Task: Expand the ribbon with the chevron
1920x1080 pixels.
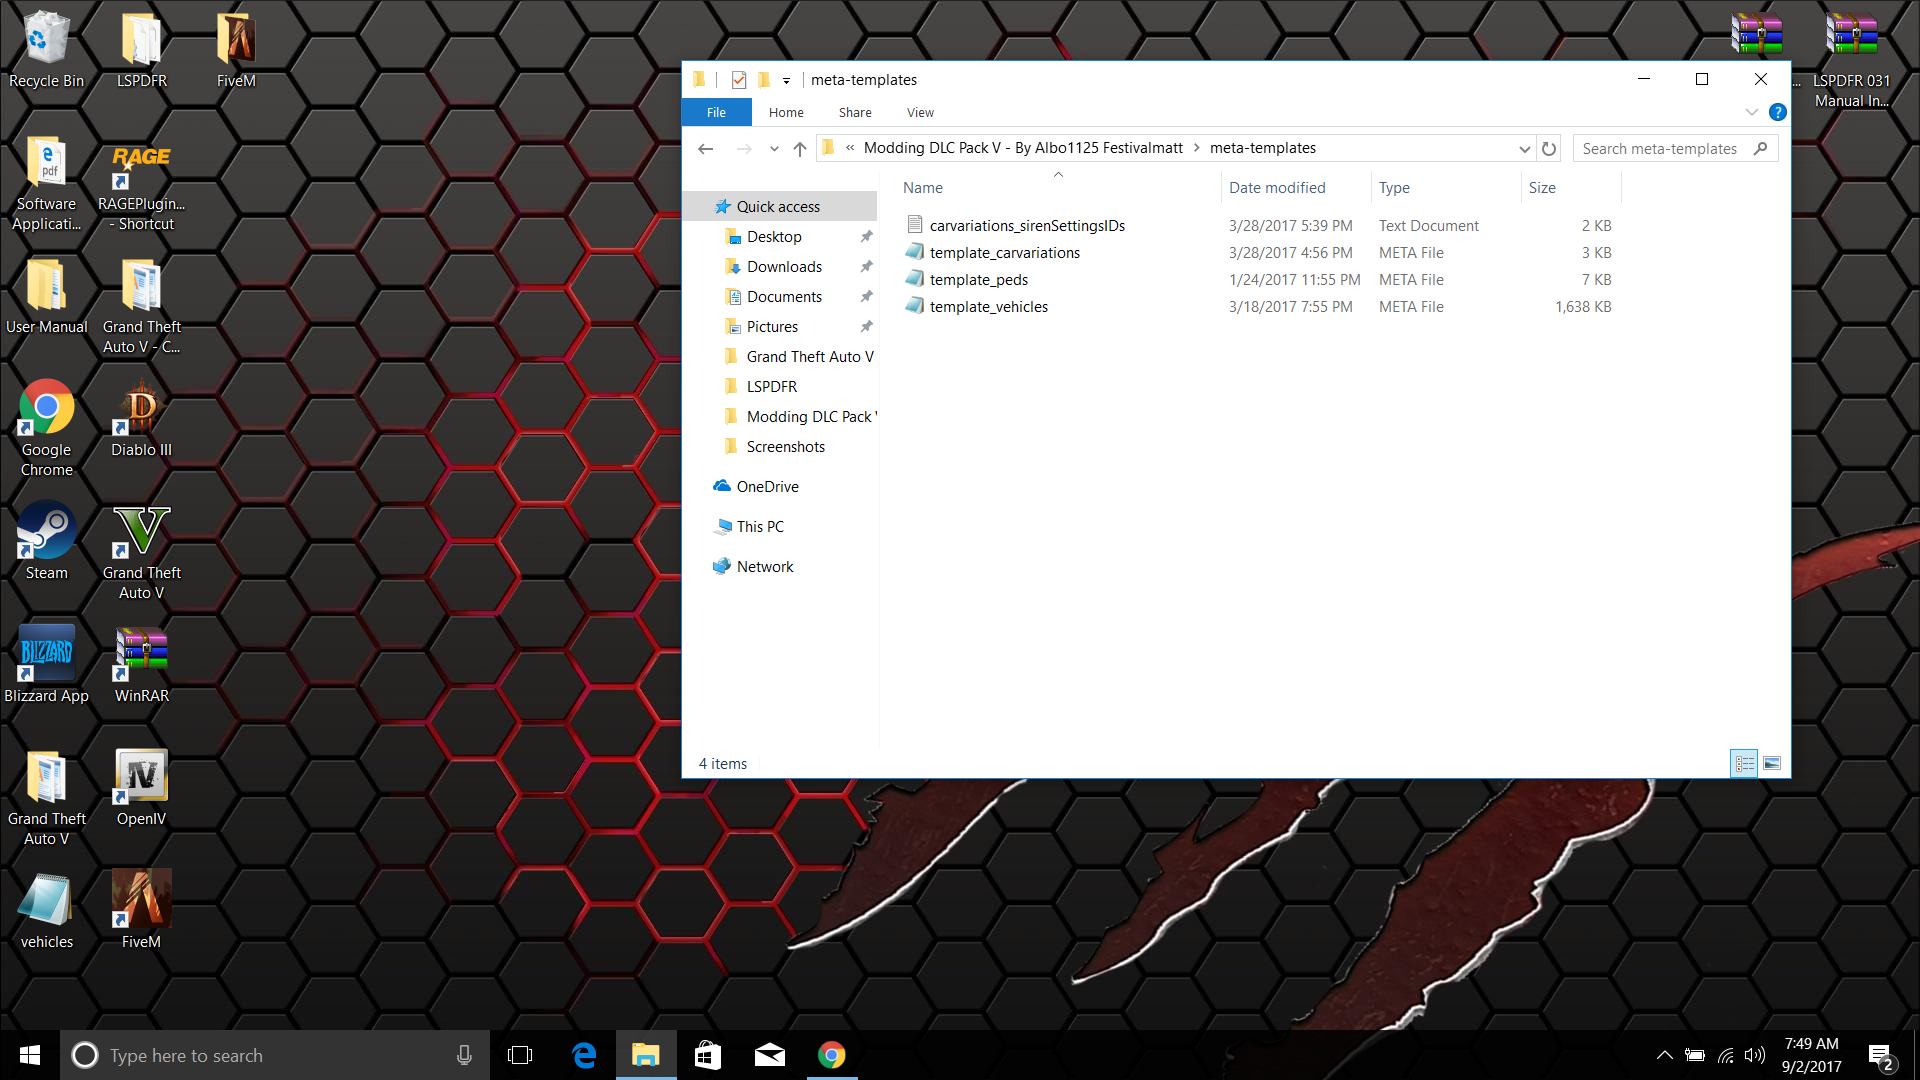Action: [x=1751, y=113]
